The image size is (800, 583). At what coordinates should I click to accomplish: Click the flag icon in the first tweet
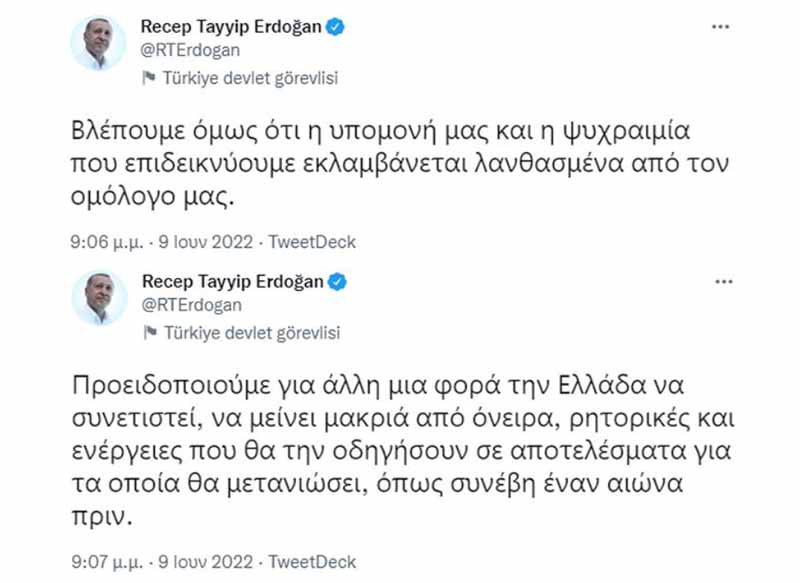[x=149, y=77]
